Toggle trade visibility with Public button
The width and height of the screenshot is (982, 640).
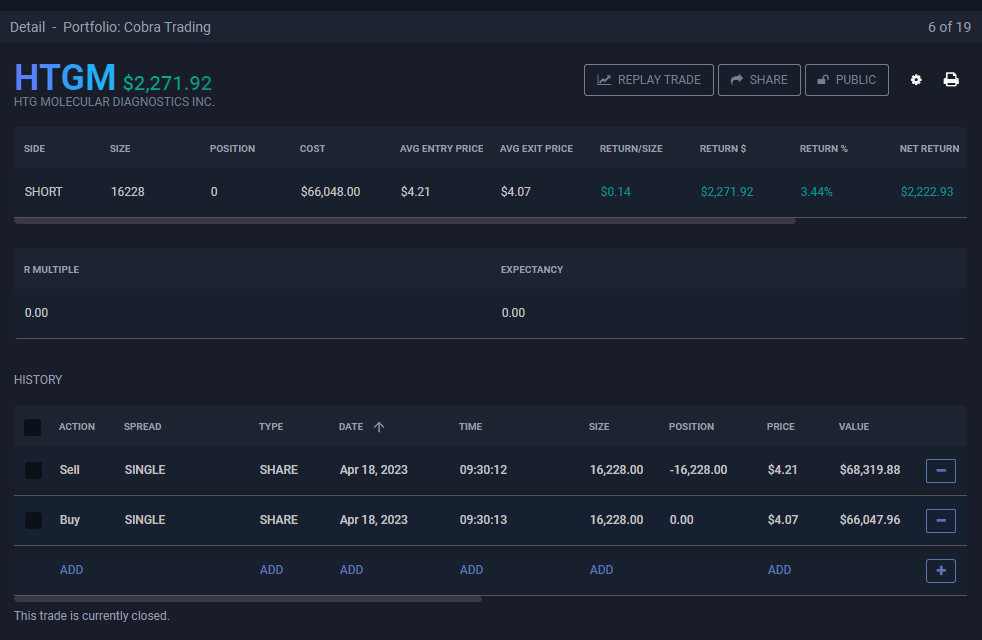click(846, 80)
